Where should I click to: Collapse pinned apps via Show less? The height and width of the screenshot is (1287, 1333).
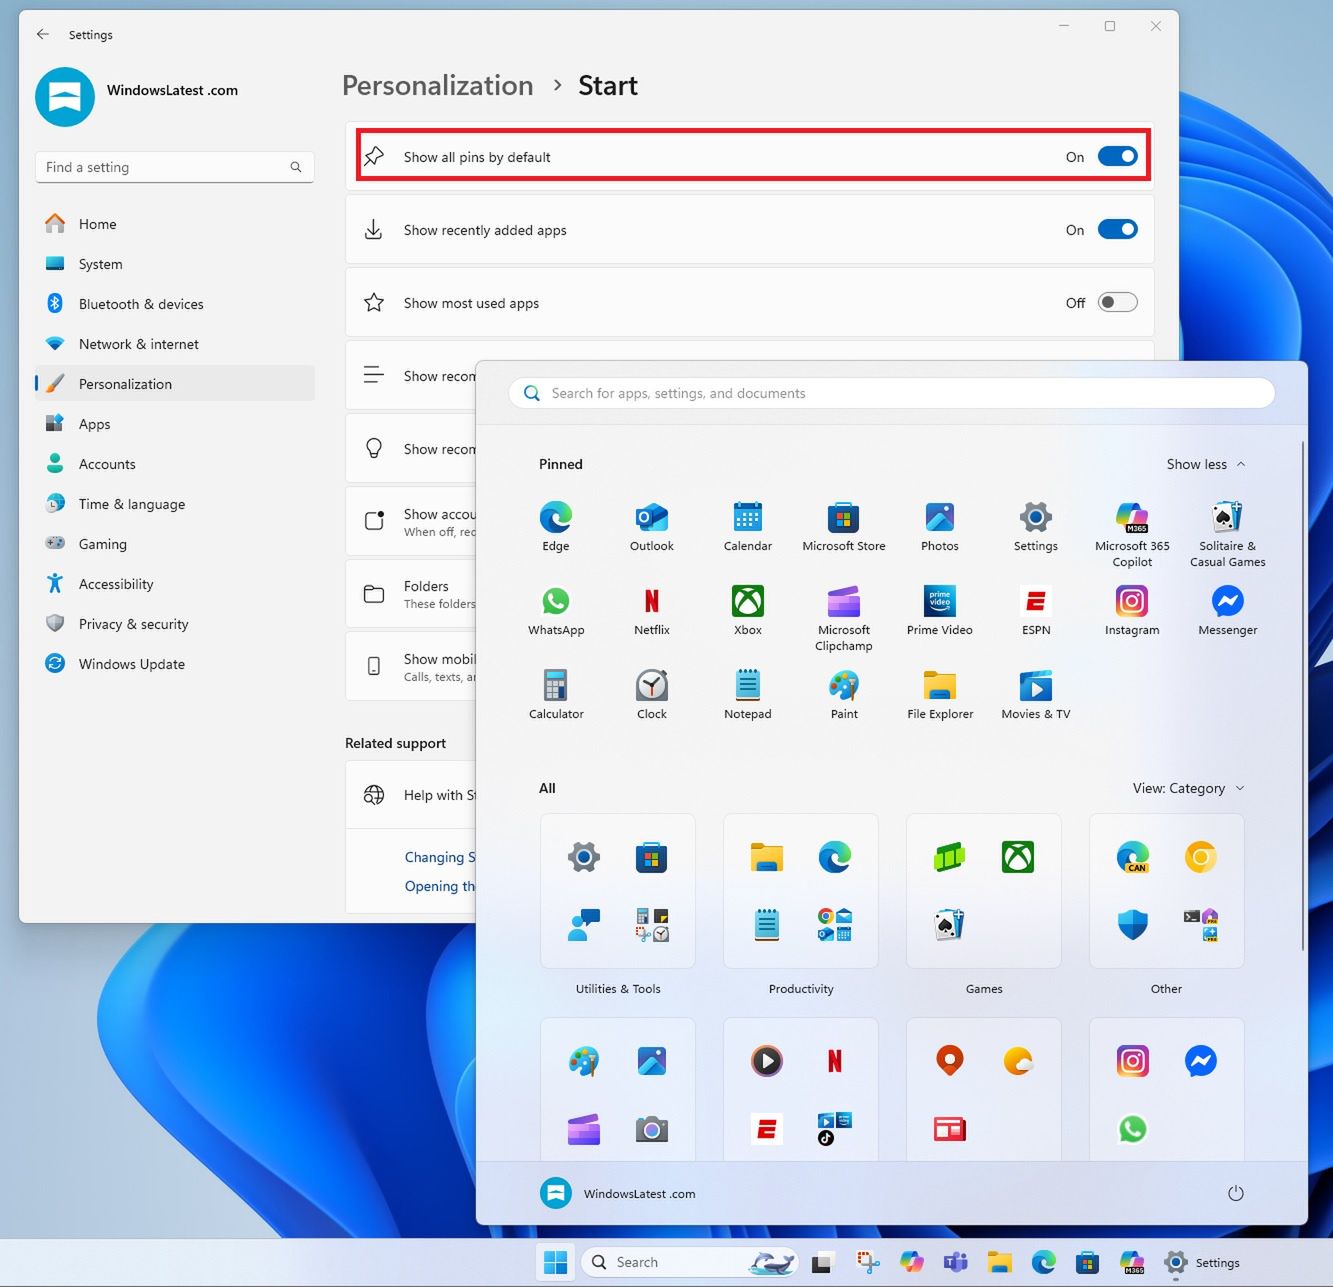[1204, 464]
